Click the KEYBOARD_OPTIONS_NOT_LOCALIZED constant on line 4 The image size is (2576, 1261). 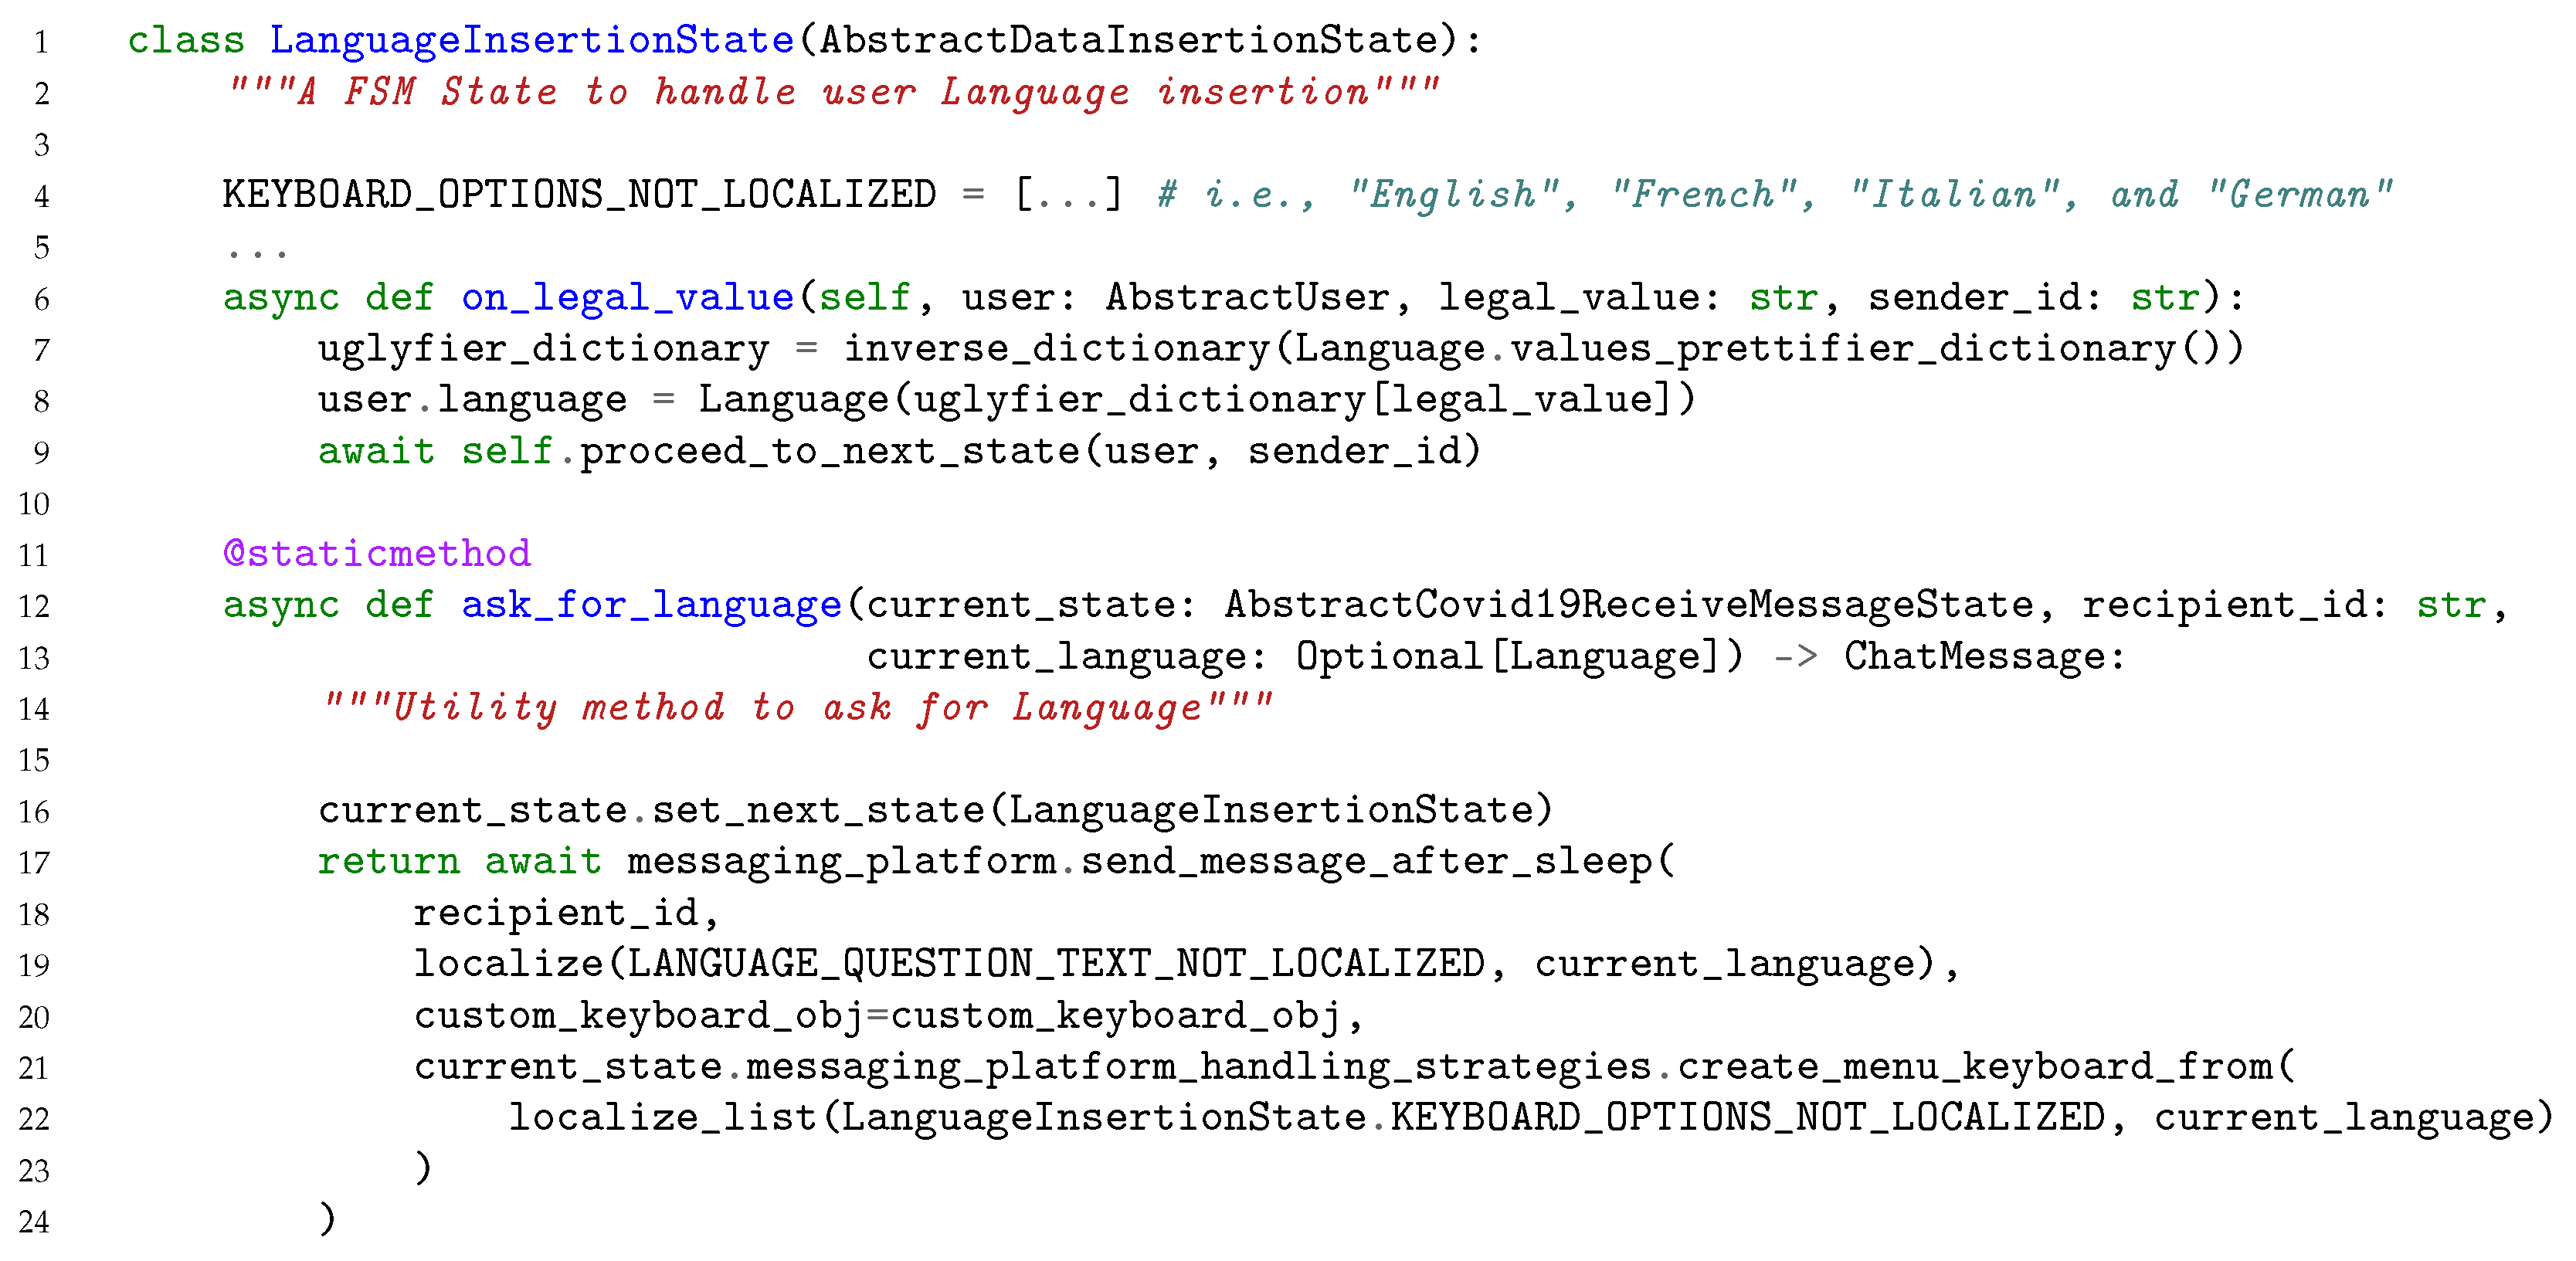(x=579, y=194)
